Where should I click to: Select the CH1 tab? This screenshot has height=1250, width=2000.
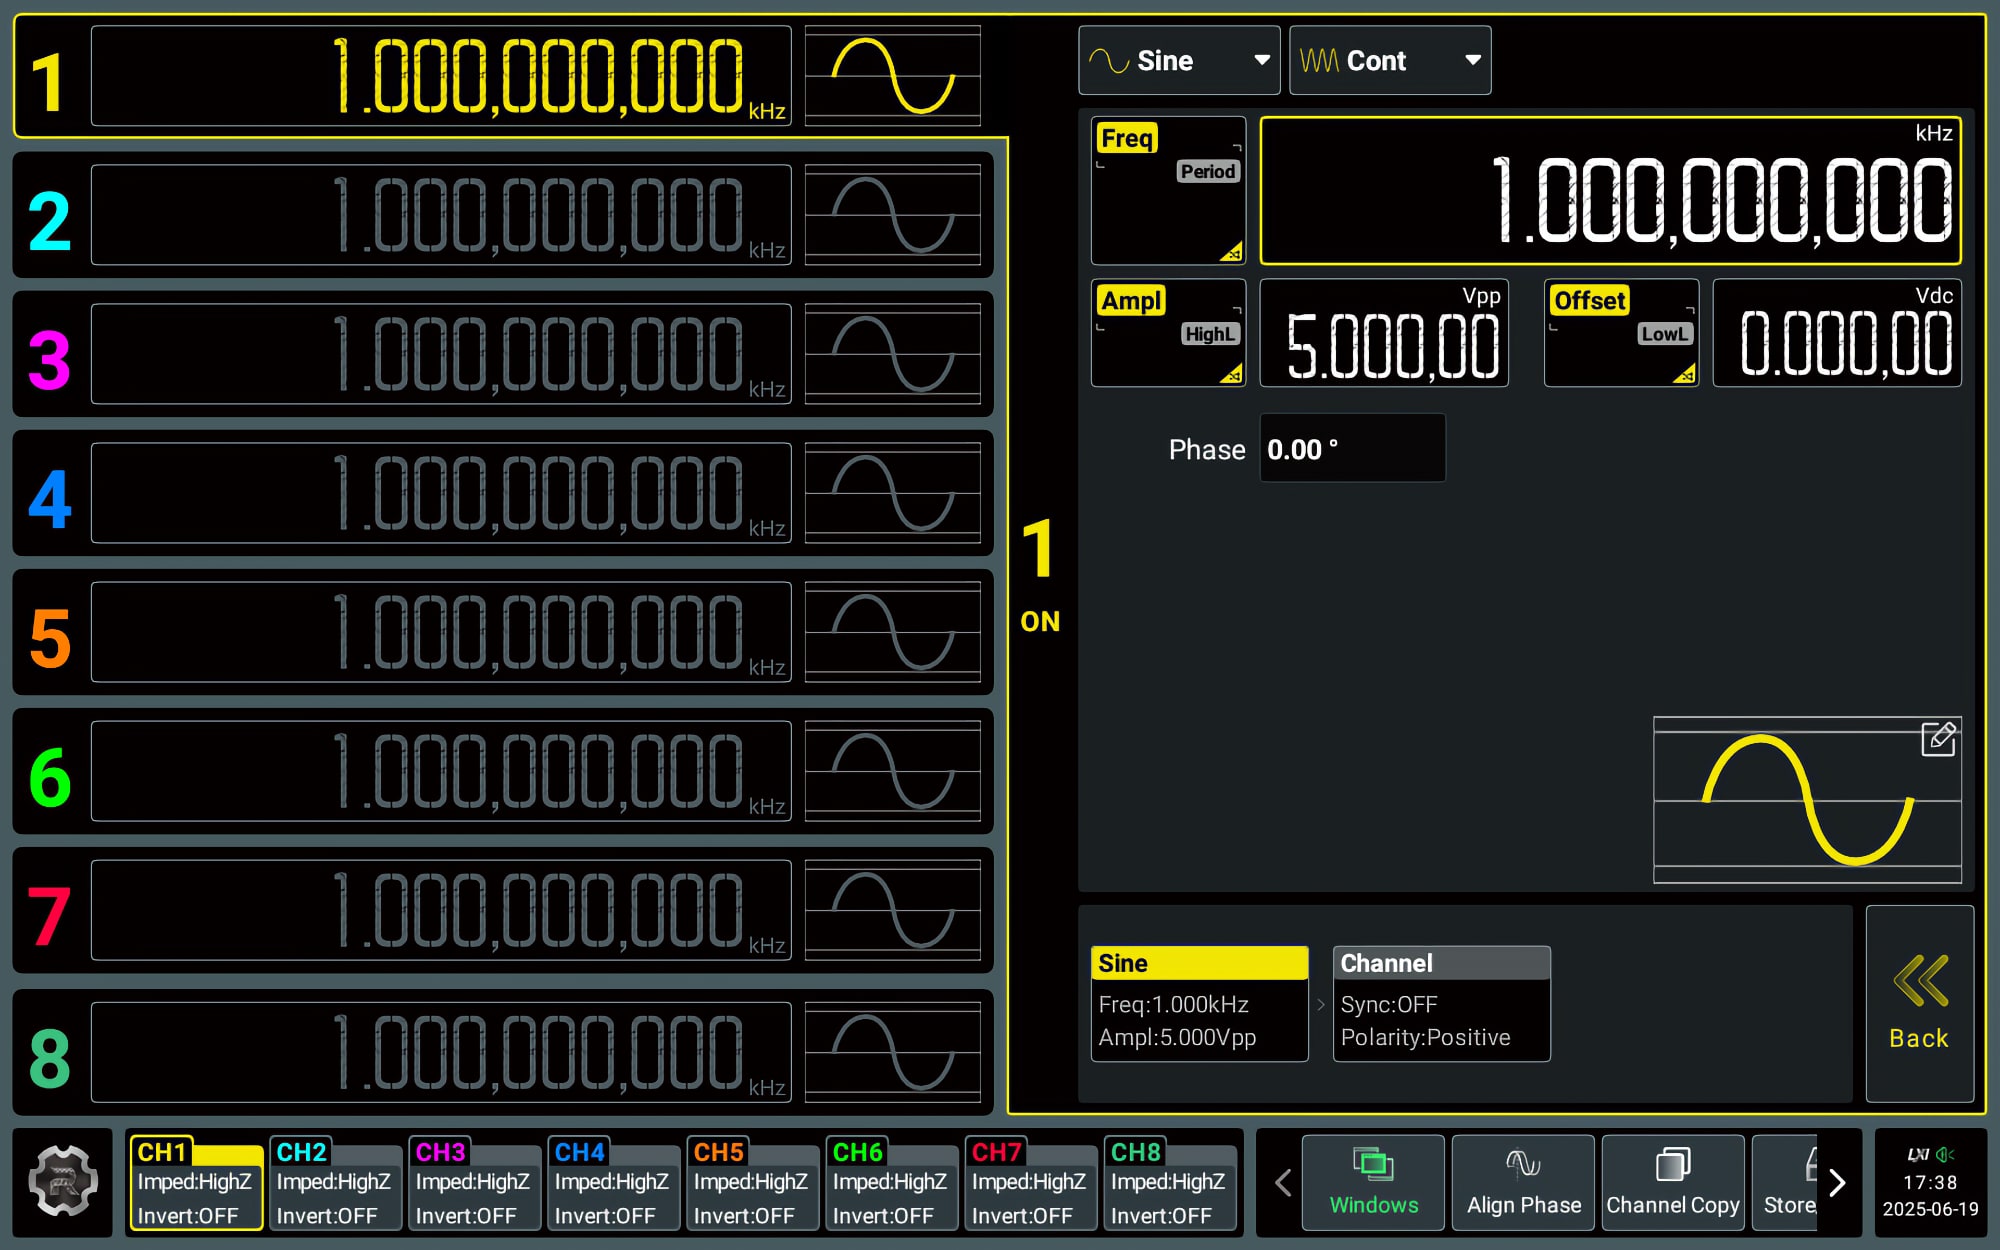click(196, 1183)
